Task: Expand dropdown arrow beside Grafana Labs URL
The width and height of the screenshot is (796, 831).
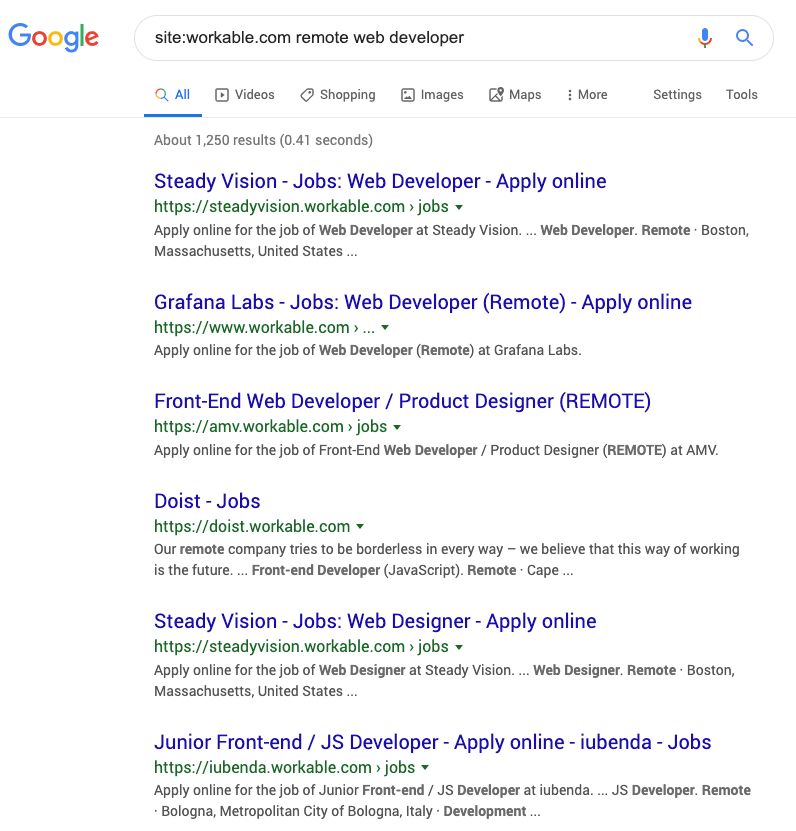Action: [x=385, y=328]
